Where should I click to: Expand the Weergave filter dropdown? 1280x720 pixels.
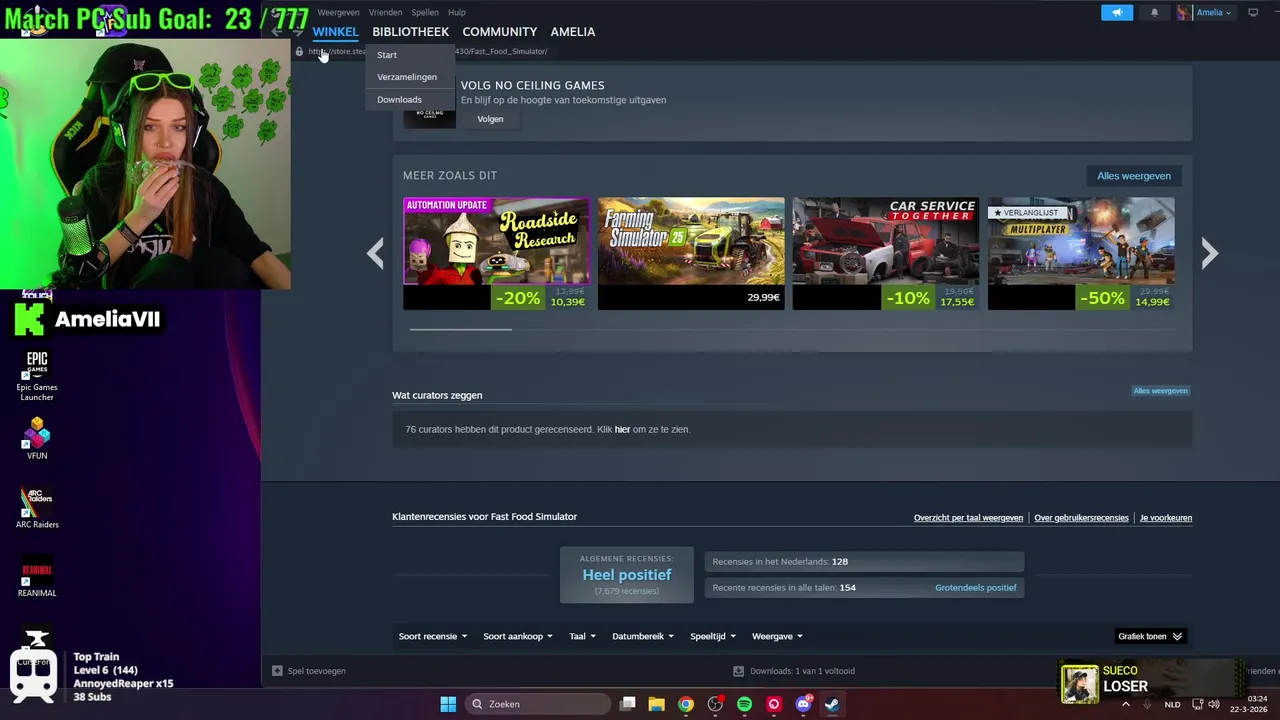777,637
